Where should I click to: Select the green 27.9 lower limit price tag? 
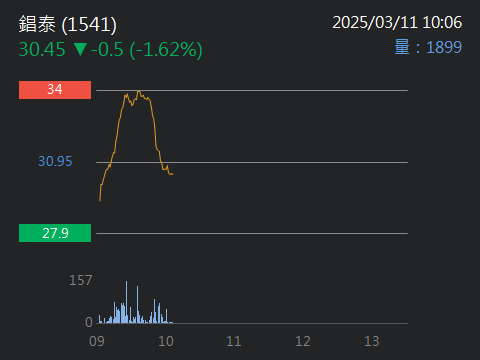click(55, 233)
